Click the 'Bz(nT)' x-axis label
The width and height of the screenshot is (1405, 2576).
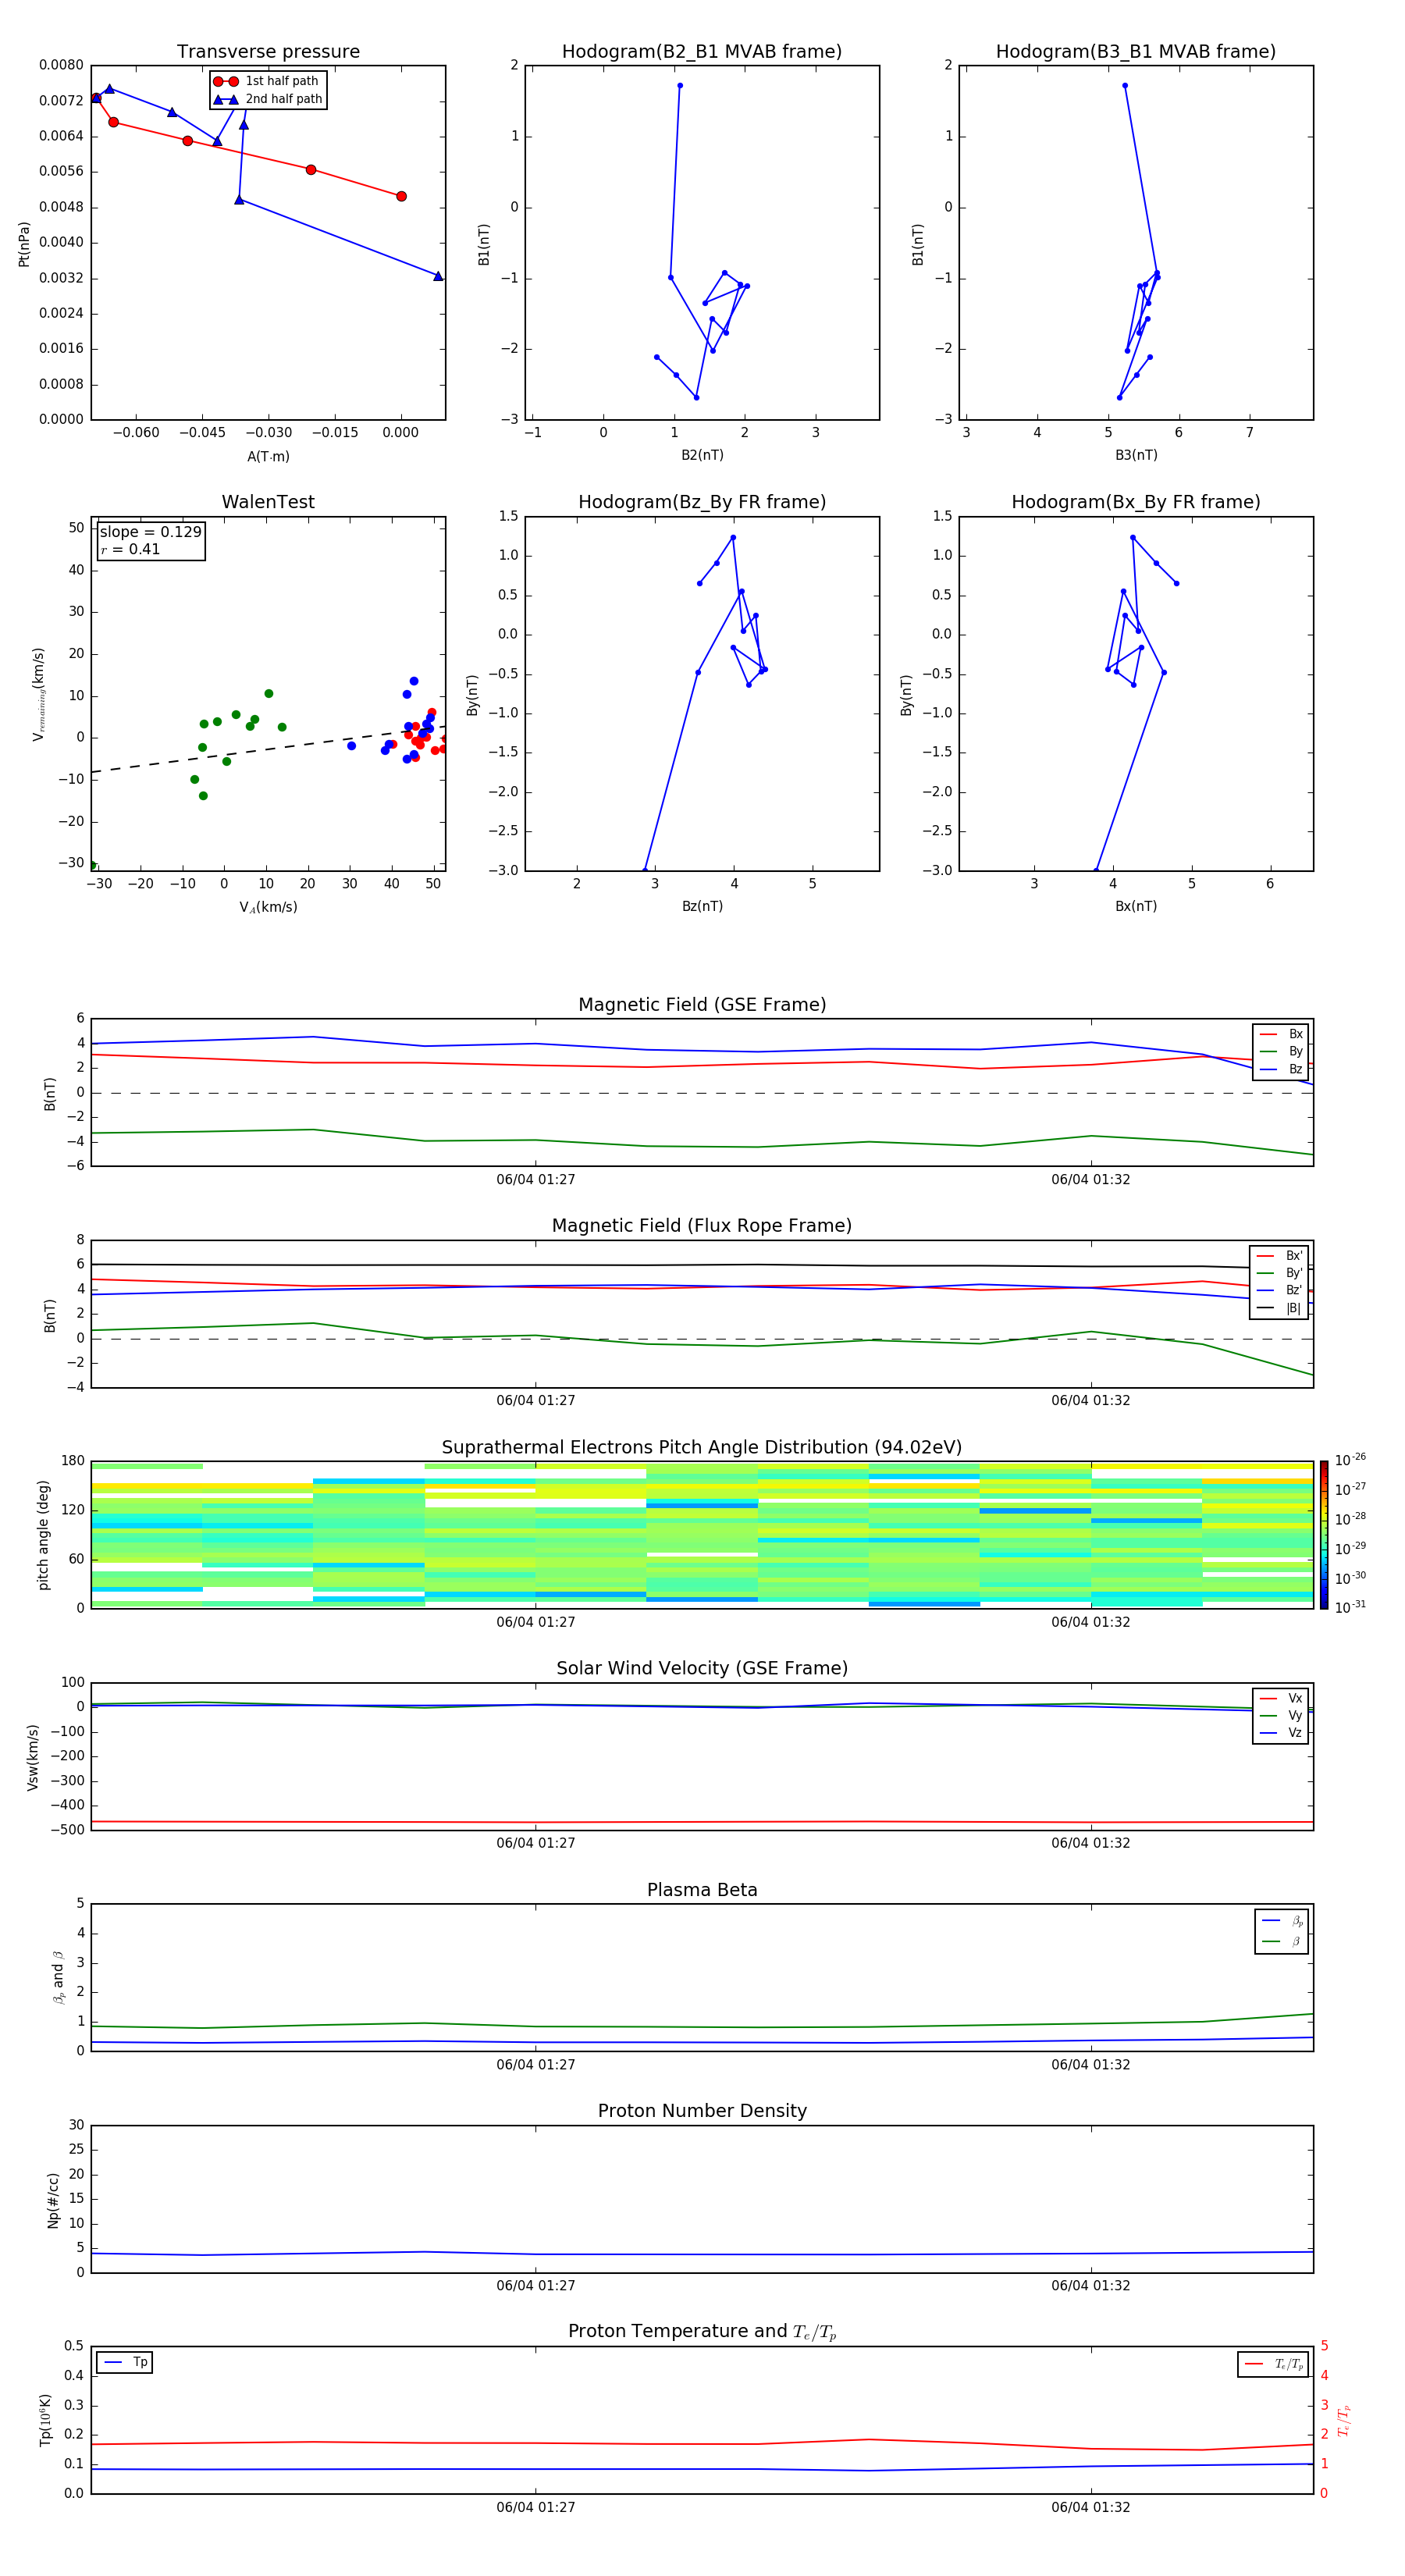702,906
